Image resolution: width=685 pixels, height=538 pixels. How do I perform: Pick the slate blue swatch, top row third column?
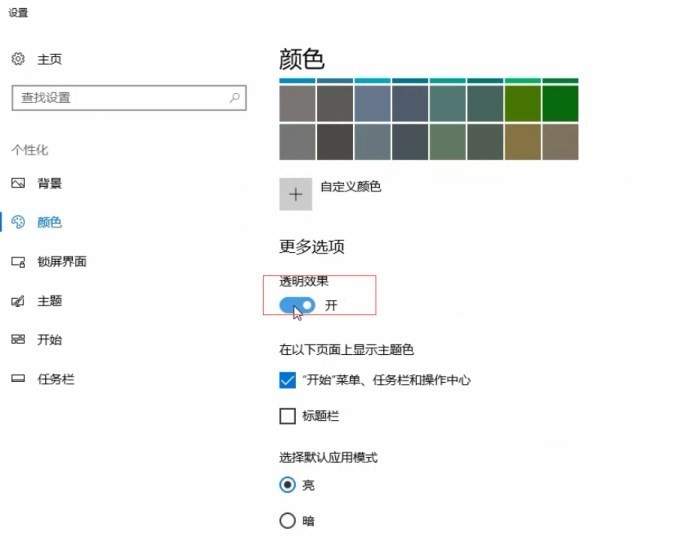tap(373, 103)
